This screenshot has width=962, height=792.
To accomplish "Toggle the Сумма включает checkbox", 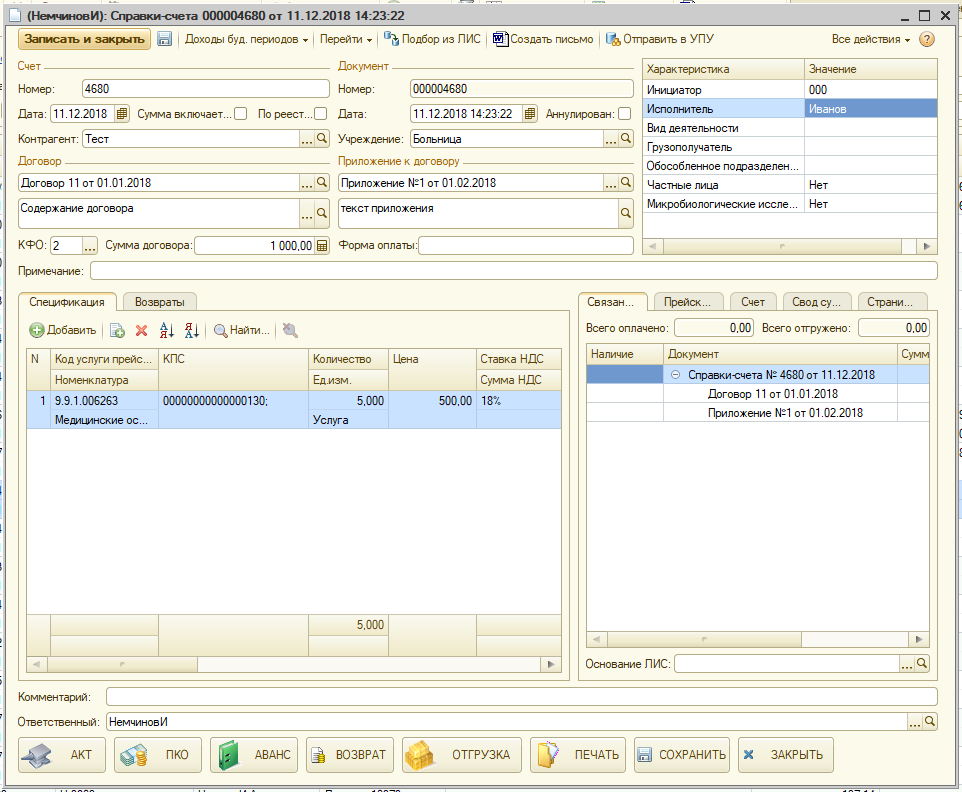I will (x=240, y=114).
